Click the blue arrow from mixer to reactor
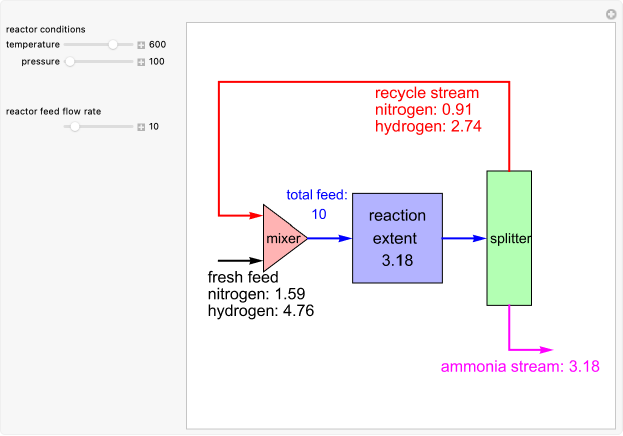 pos(330,239)
